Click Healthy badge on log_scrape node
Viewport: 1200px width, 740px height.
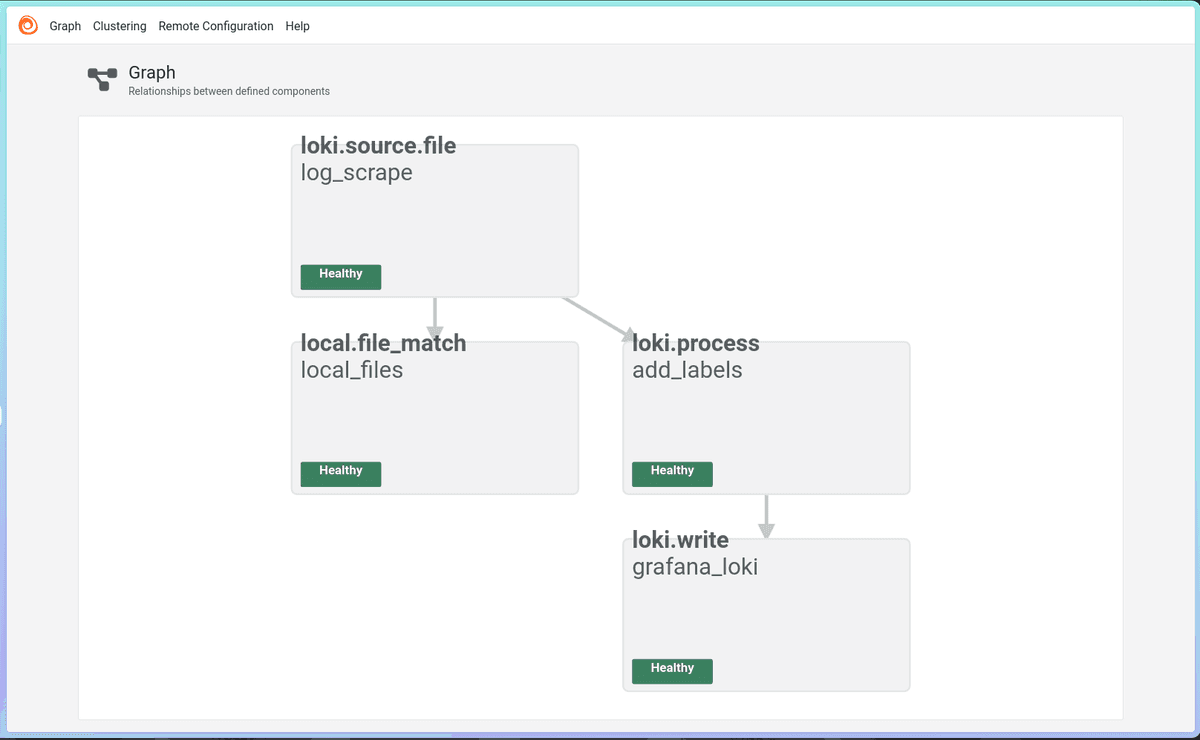(341, 277)
